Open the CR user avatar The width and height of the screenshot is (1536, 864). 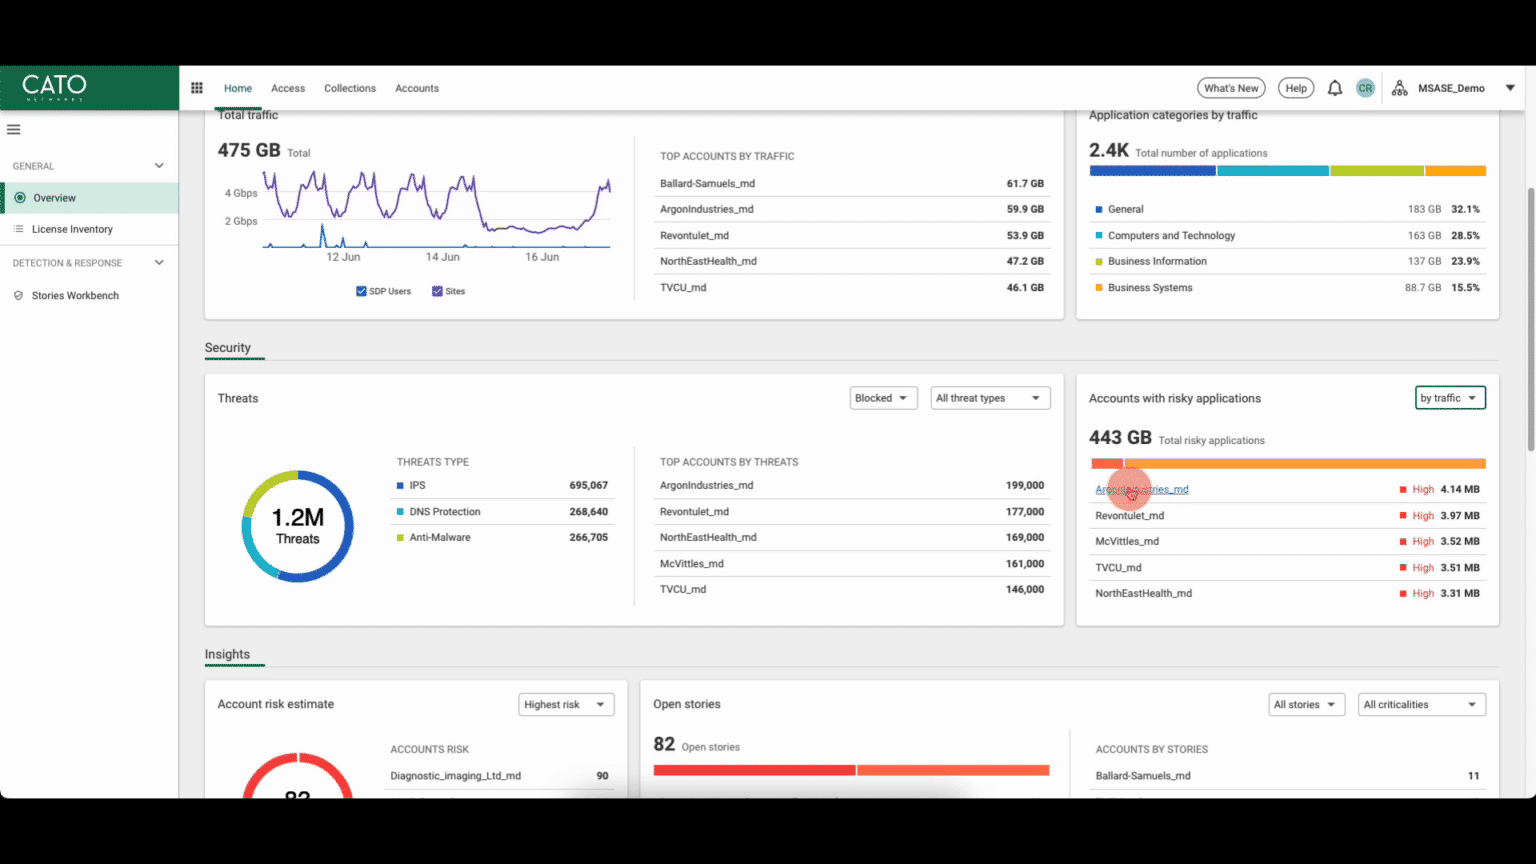point(1365,88)
